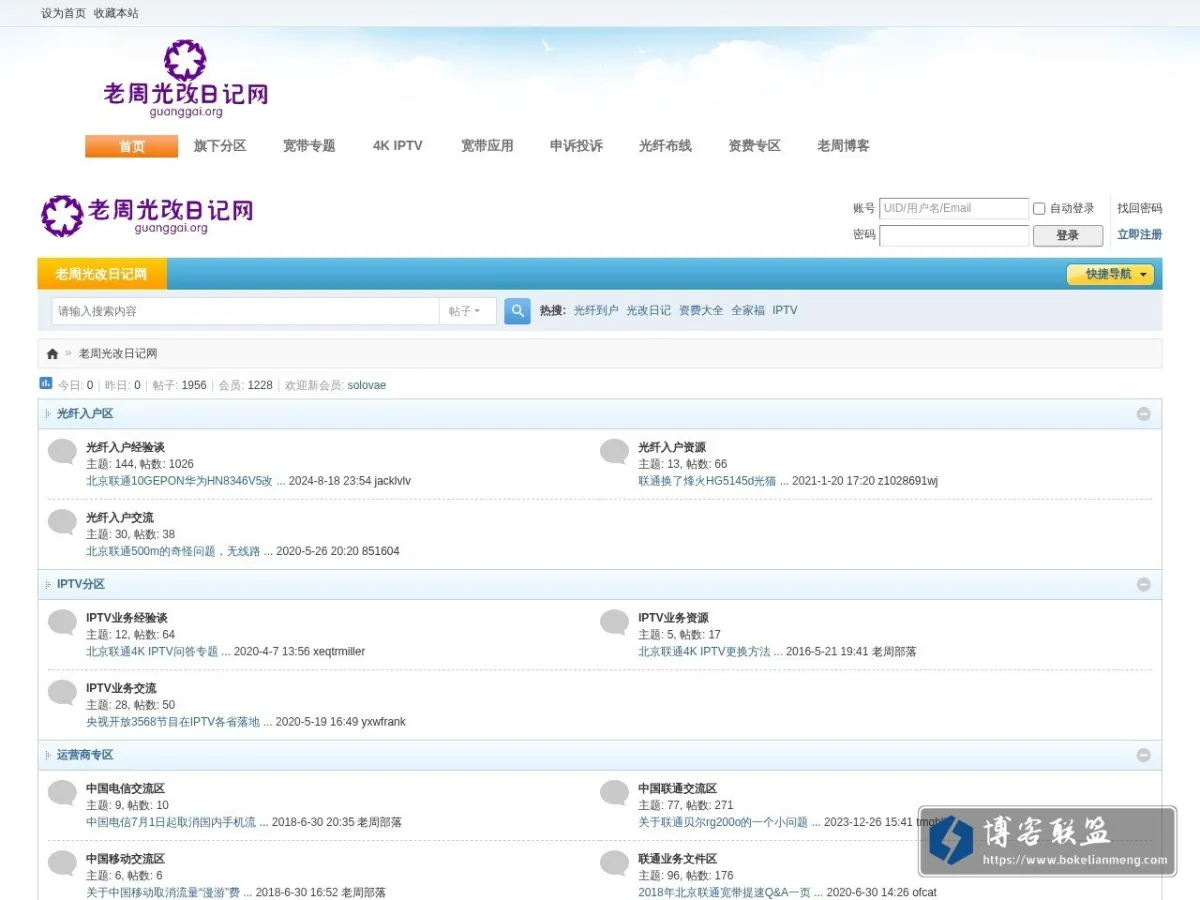Image resolution: width=1200 pixels, height=900 pixels.
Task: Open the 申诉投诉 menu item
Action: click(576, 146)
